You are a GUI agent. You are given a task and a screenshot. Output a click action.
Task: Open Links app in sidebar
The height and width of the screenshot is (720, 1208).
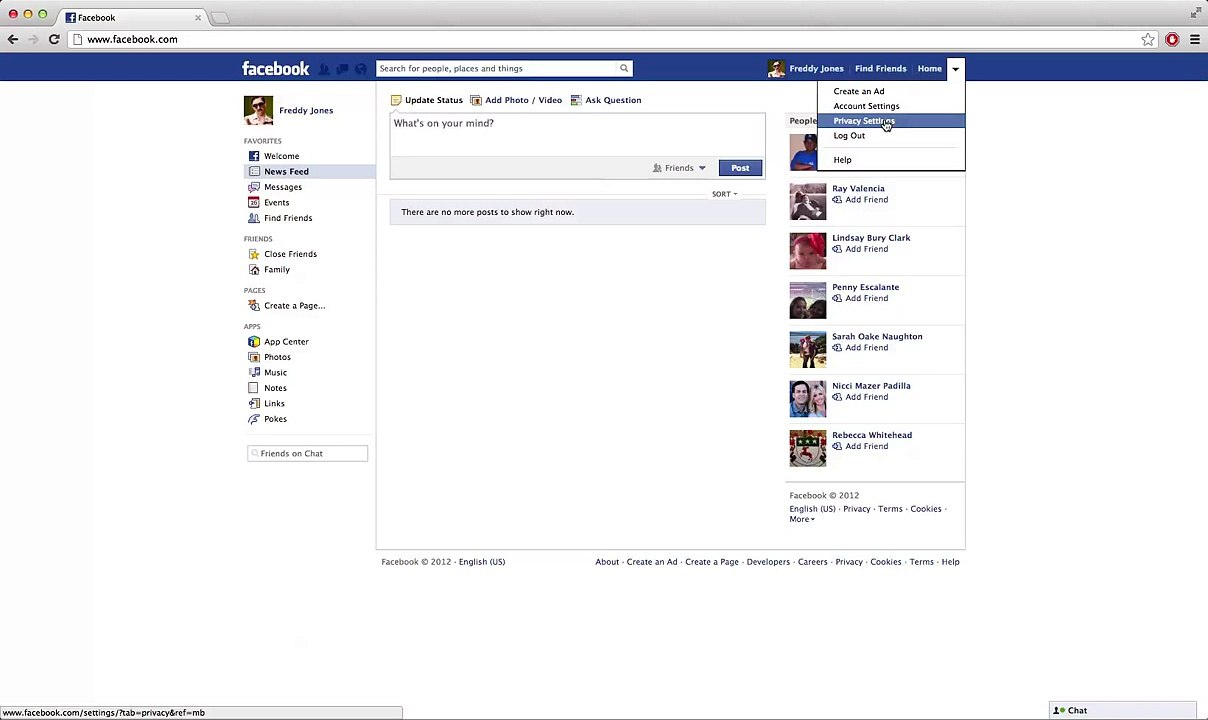coord(274,404)
